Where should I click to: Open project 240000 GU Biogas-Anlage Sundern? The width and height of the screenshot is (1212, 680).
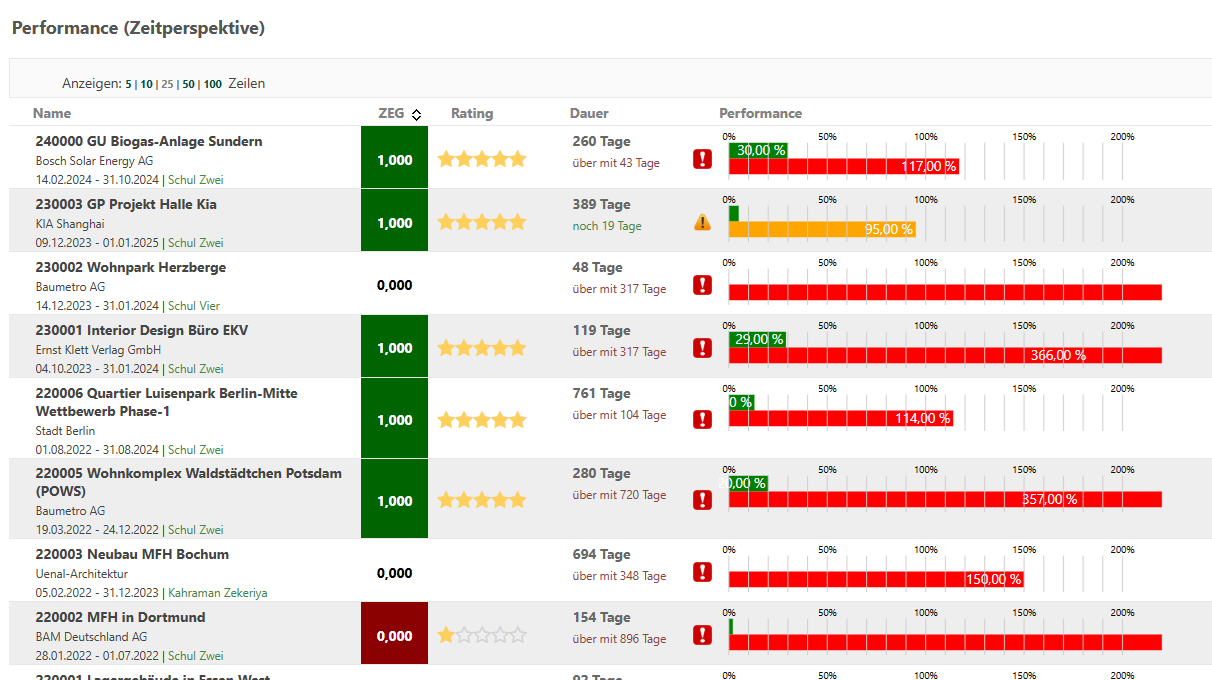pos(149,141)
